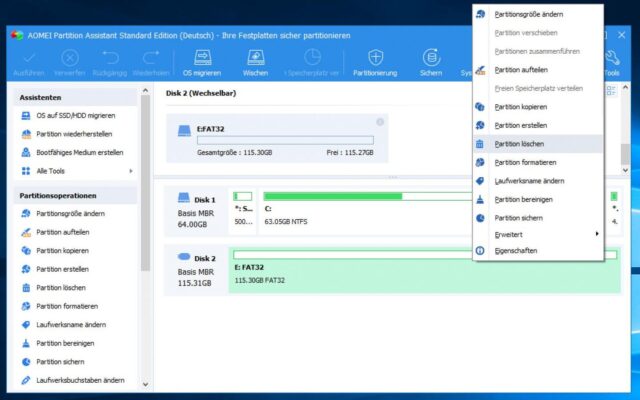Screen dimensions: 640x400
Task: Click the Wischen toolbar icon
Action: pos(256,58)
